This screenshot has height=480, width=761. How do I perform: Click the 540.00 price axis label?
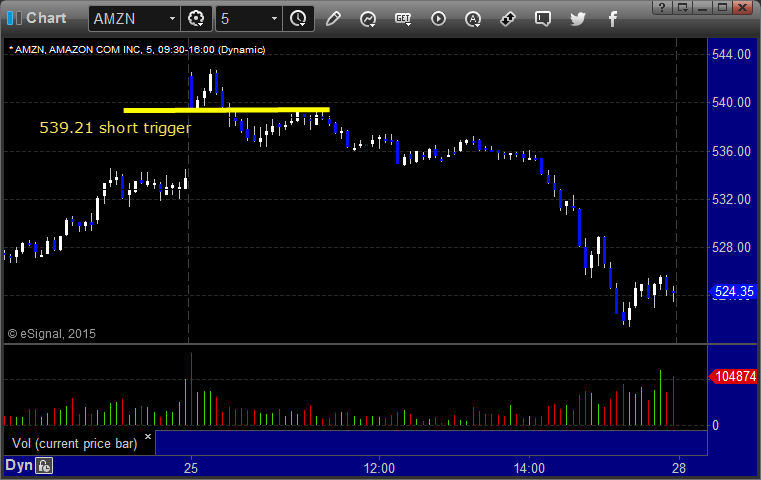tap(731, 102)
